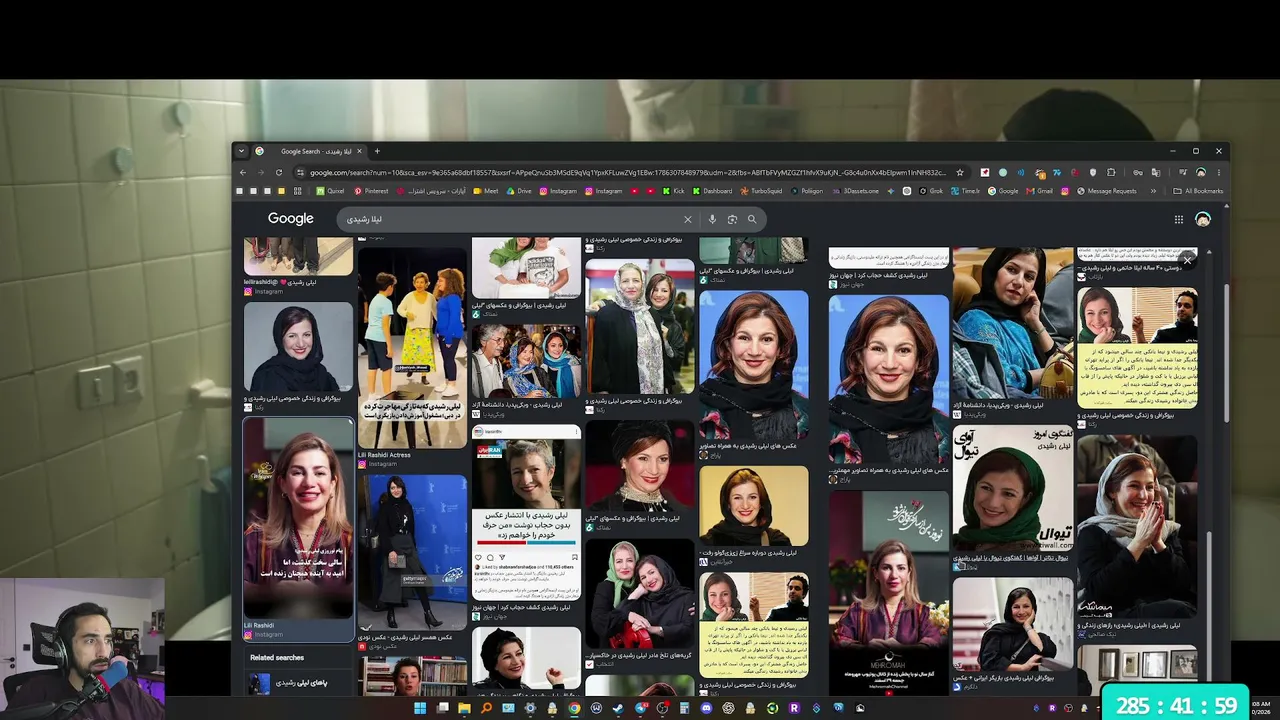
Task: Go to the Google homepage via the logo
Action: point(291,219)
